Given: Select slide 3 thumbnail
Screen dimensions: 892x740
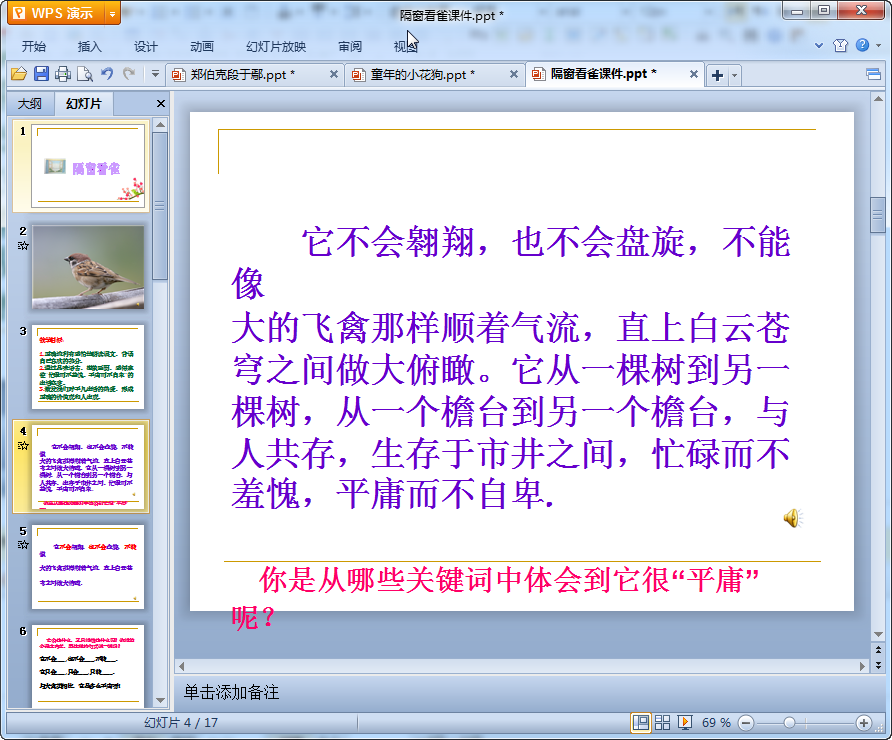Looking at the screenshot, I should click(88, 367).
